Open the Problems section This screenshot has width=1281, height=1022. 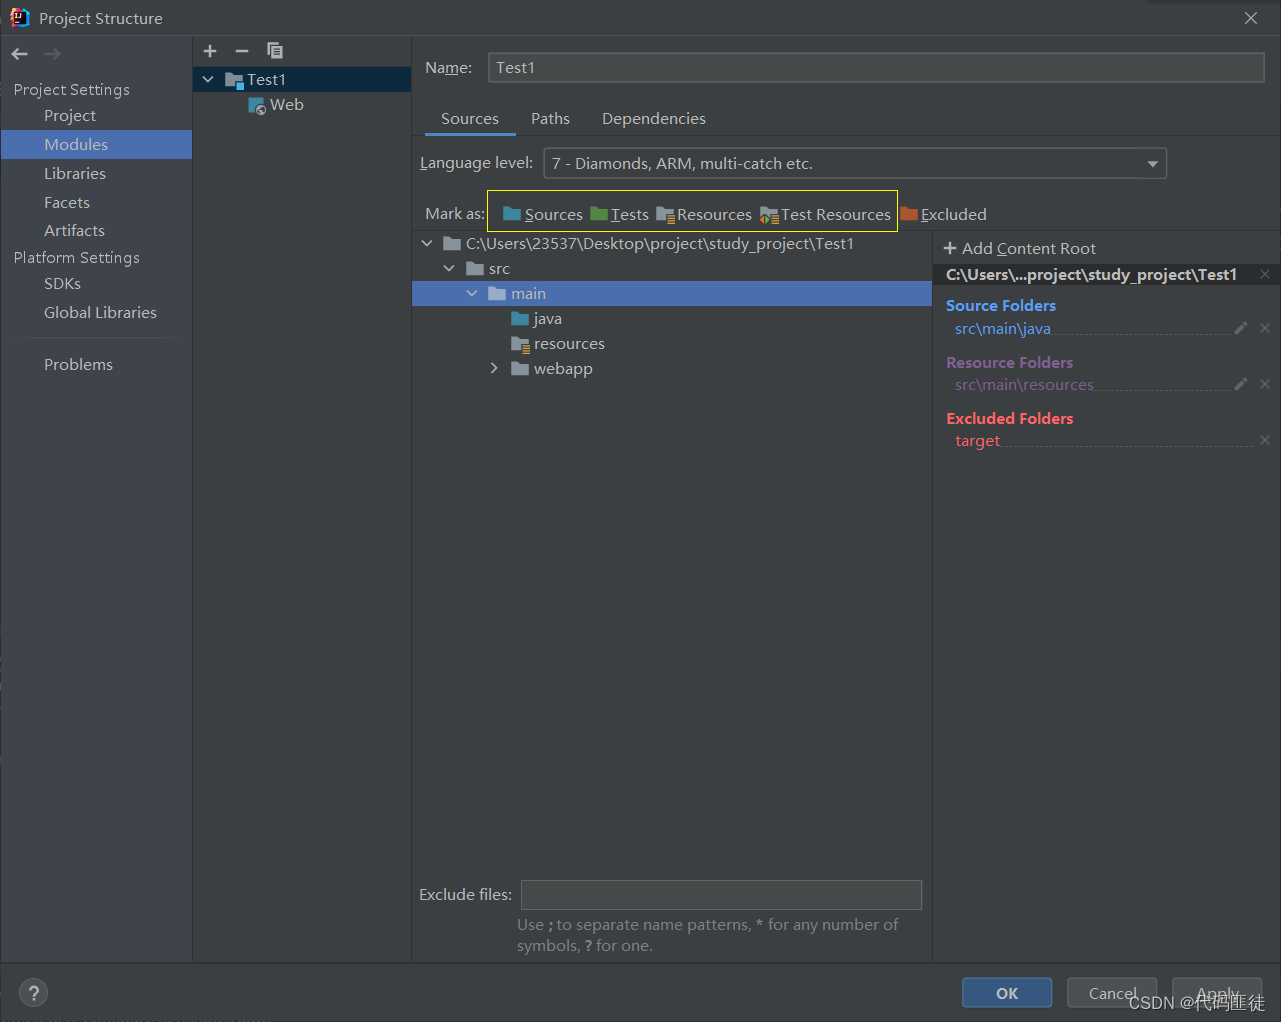(x=78, y=364)
